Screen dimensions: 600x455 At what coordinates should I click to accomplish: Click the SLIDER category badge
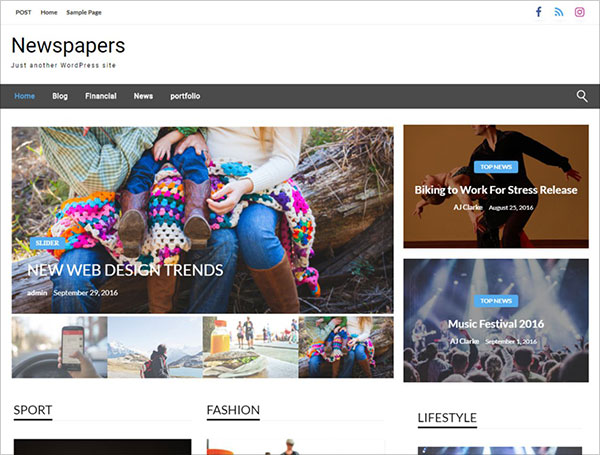coord(47,243)
